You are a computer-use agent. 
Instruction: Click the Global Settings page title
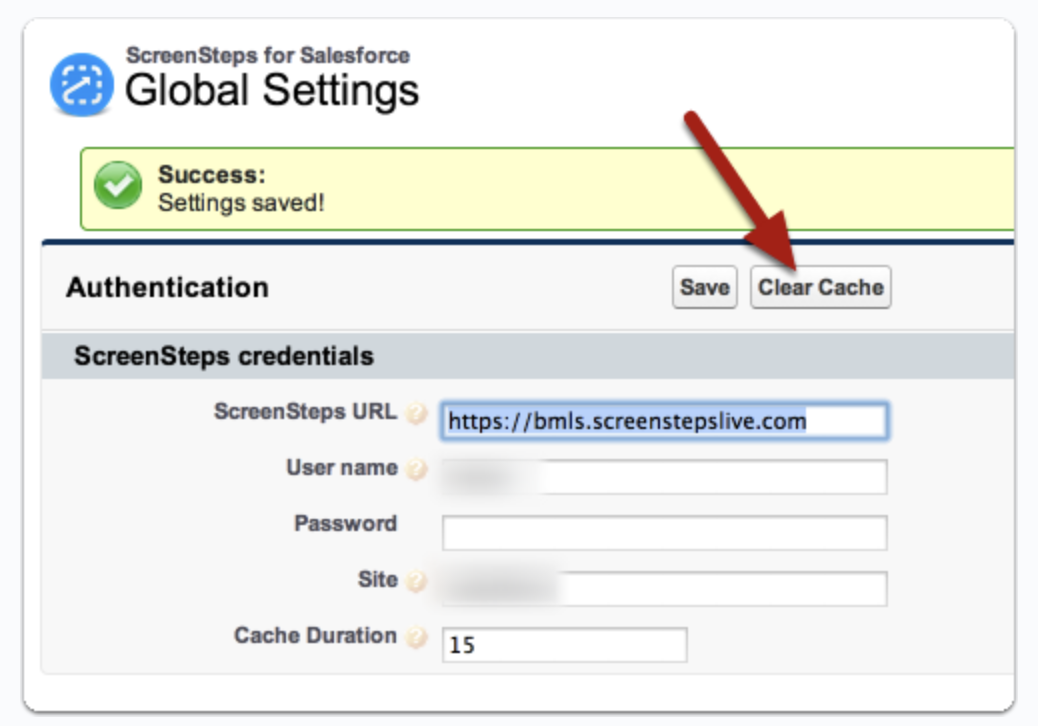(272, 91)
